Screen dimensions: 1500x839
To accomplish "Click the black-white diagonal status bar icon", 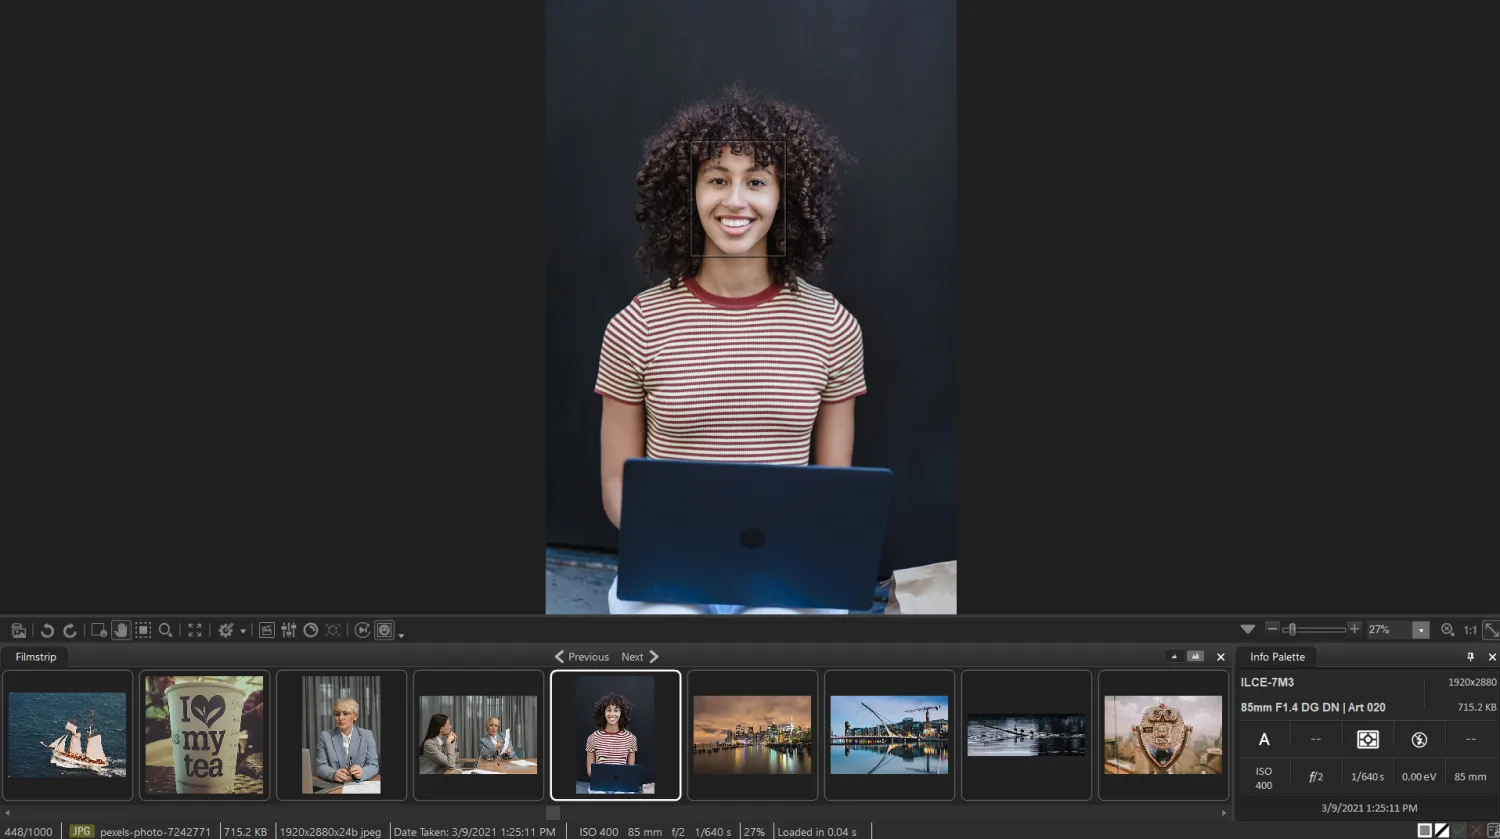I will (x=1442, y=831).
